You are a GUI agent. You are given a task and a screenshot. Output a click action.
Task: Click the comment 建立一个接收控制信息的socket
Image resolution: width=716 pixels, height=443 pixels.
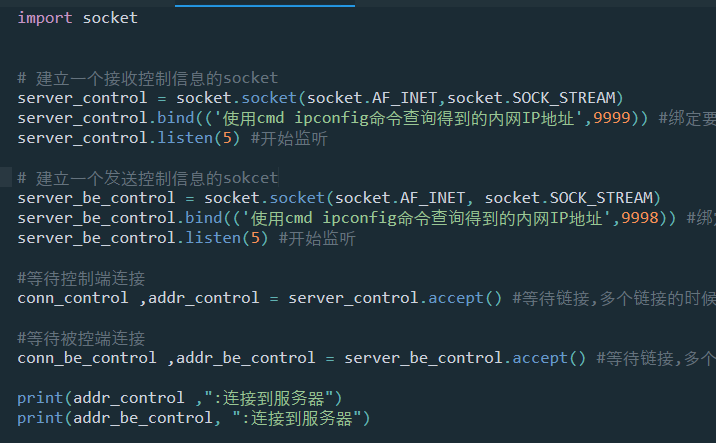coord(147,78)
